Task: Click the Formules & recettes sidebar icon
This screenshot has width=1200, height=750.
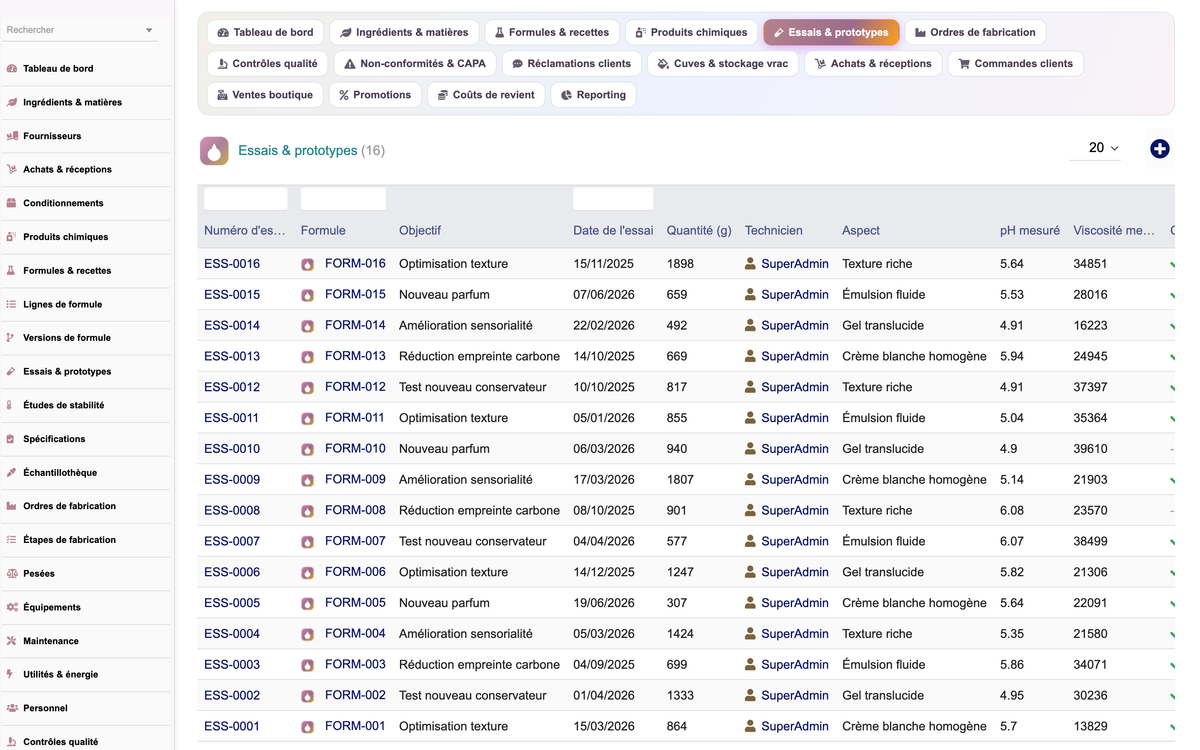Action: [12, 271]
